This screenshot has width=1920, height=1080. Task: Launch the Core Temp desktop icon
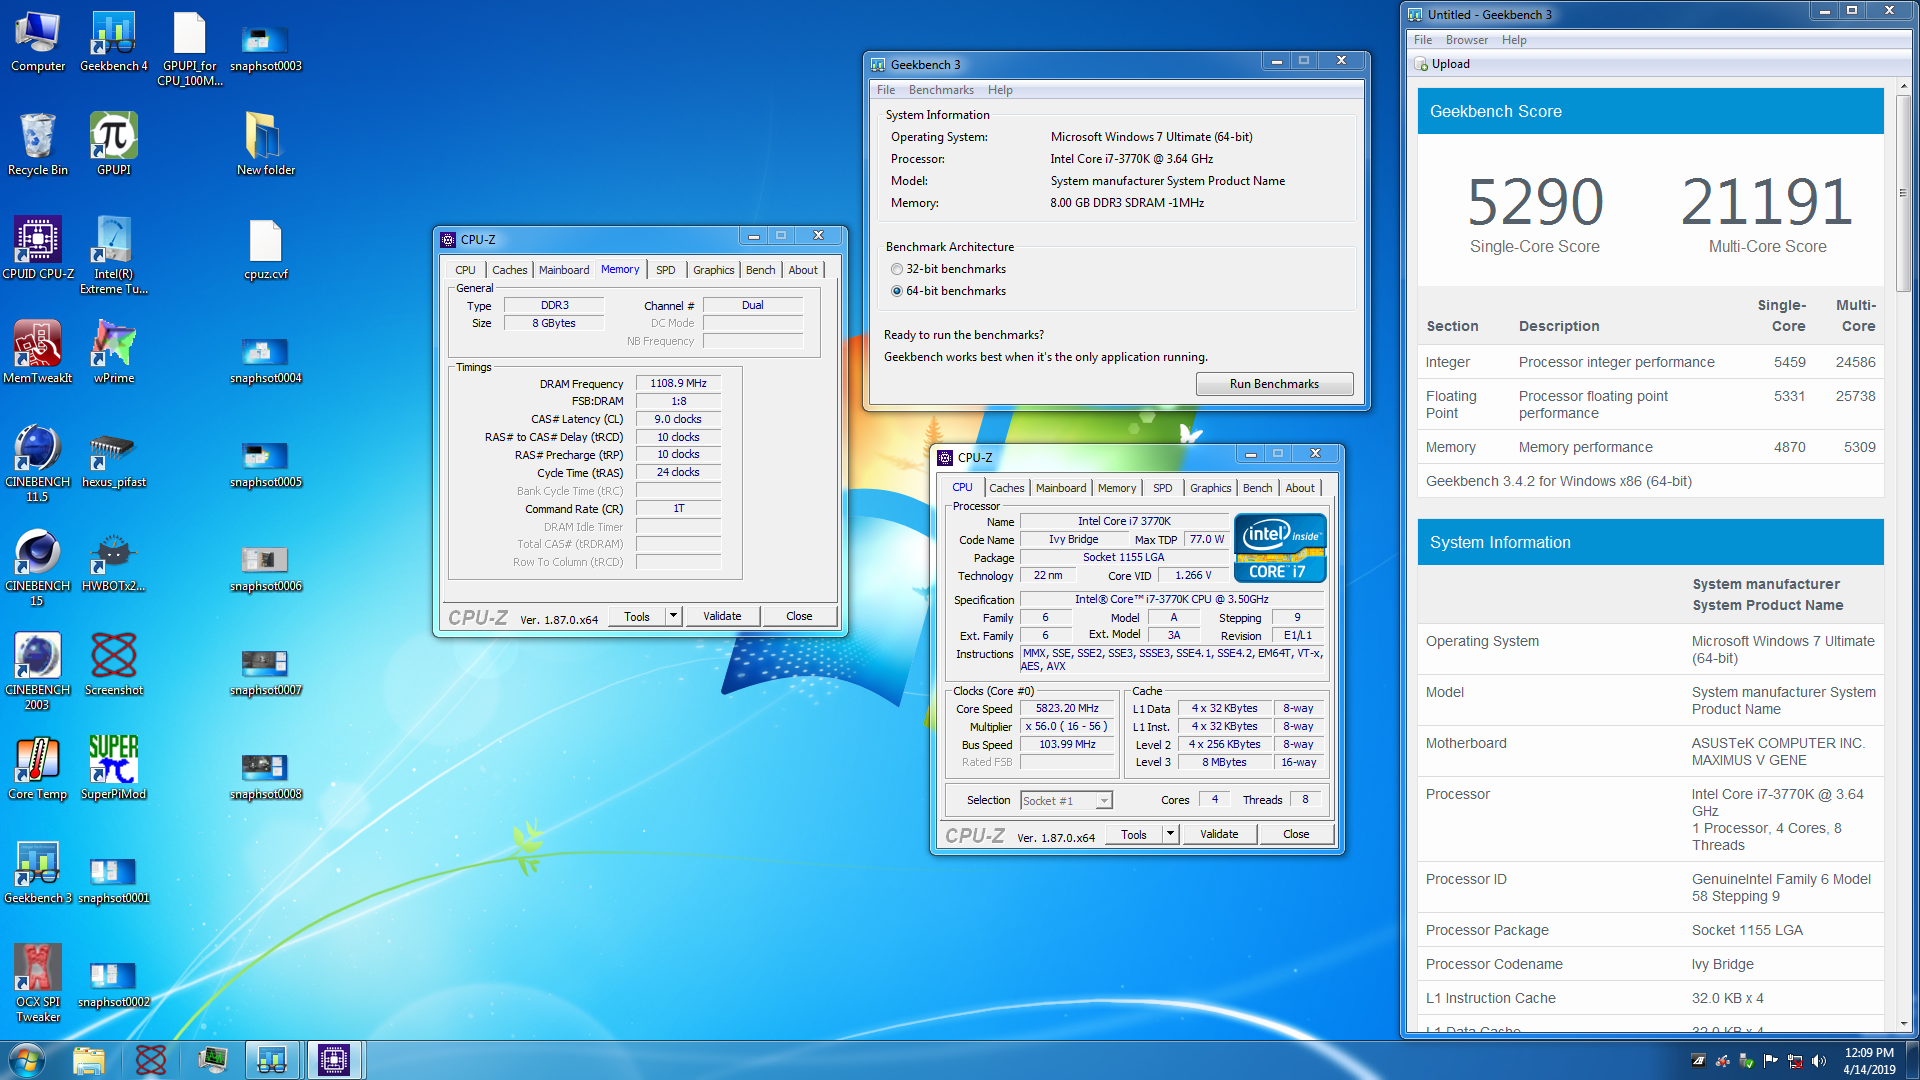tap(38, 769)
